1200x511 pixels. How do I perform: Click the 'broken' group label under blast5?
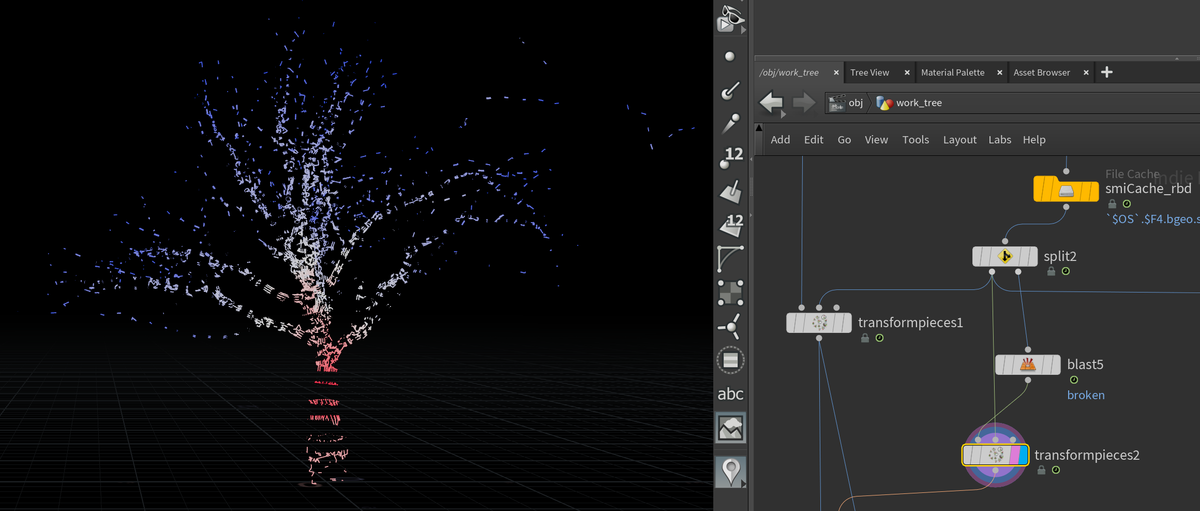tap(1086, 395)
